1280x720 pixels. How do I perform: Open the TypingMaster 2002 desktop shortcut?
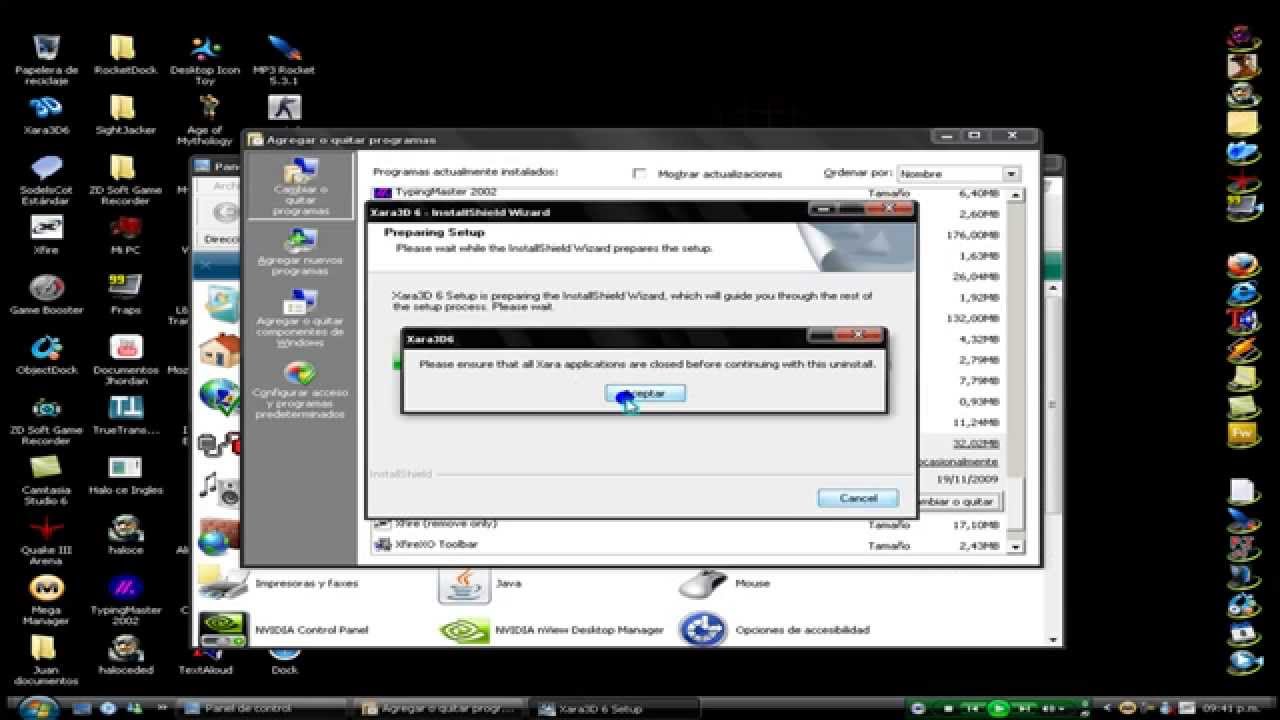(125, 600)
